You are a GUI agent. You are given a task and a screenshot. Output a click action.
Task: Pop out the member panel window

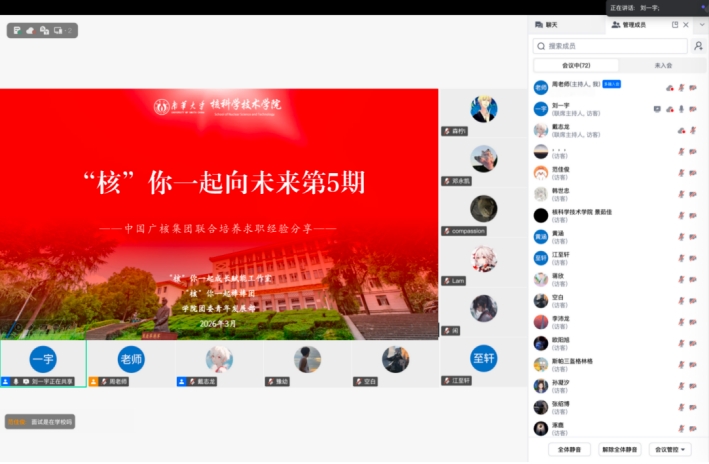tap(675, 24)
